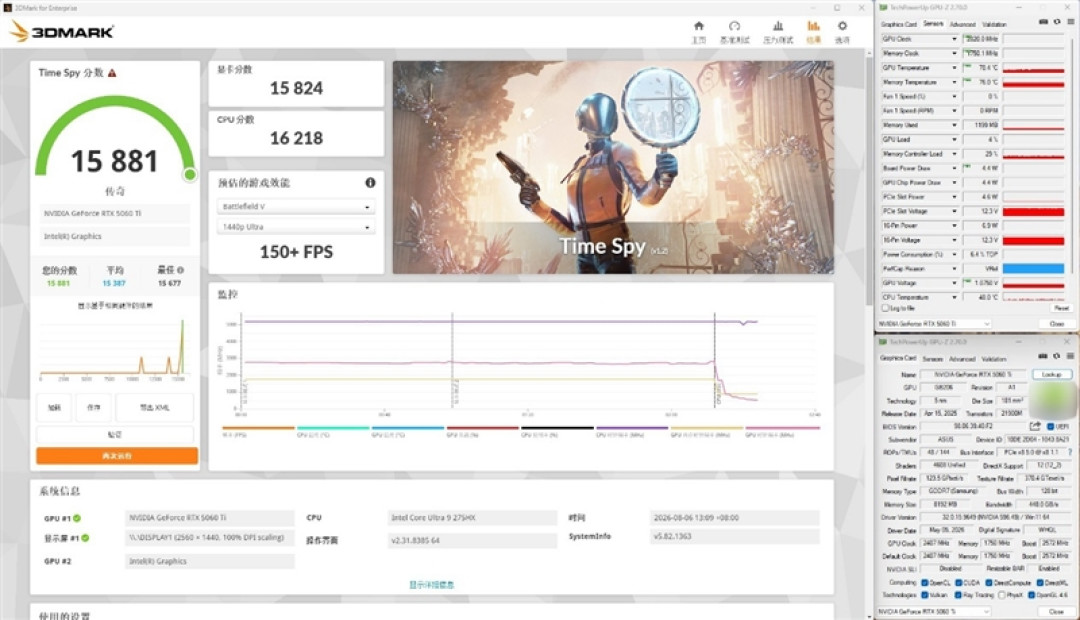Screen dimensions: 1080x620
Task: Switch to Validation tab in lower GPU-Z window
Action: click(x=994, y=359)
